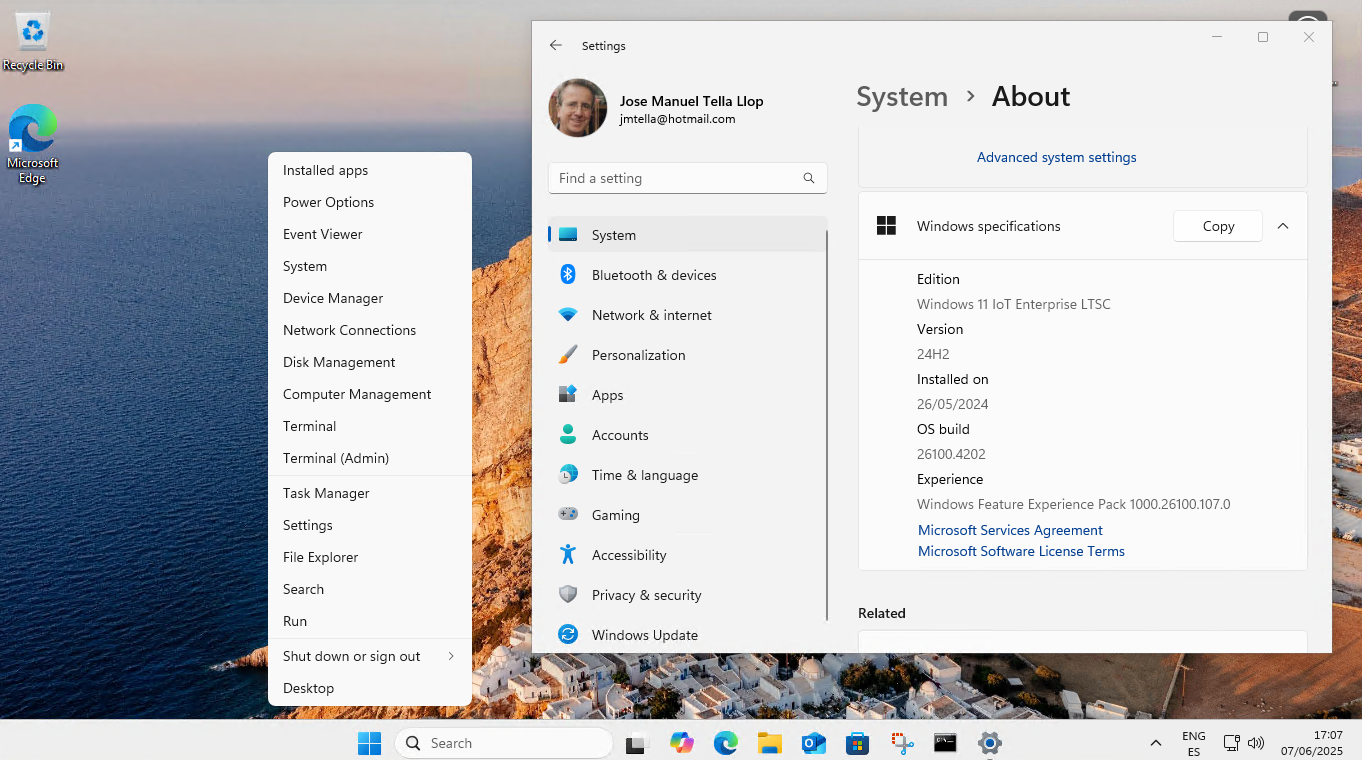
Task: Click the user profile photo
Action: pos(578,108)
